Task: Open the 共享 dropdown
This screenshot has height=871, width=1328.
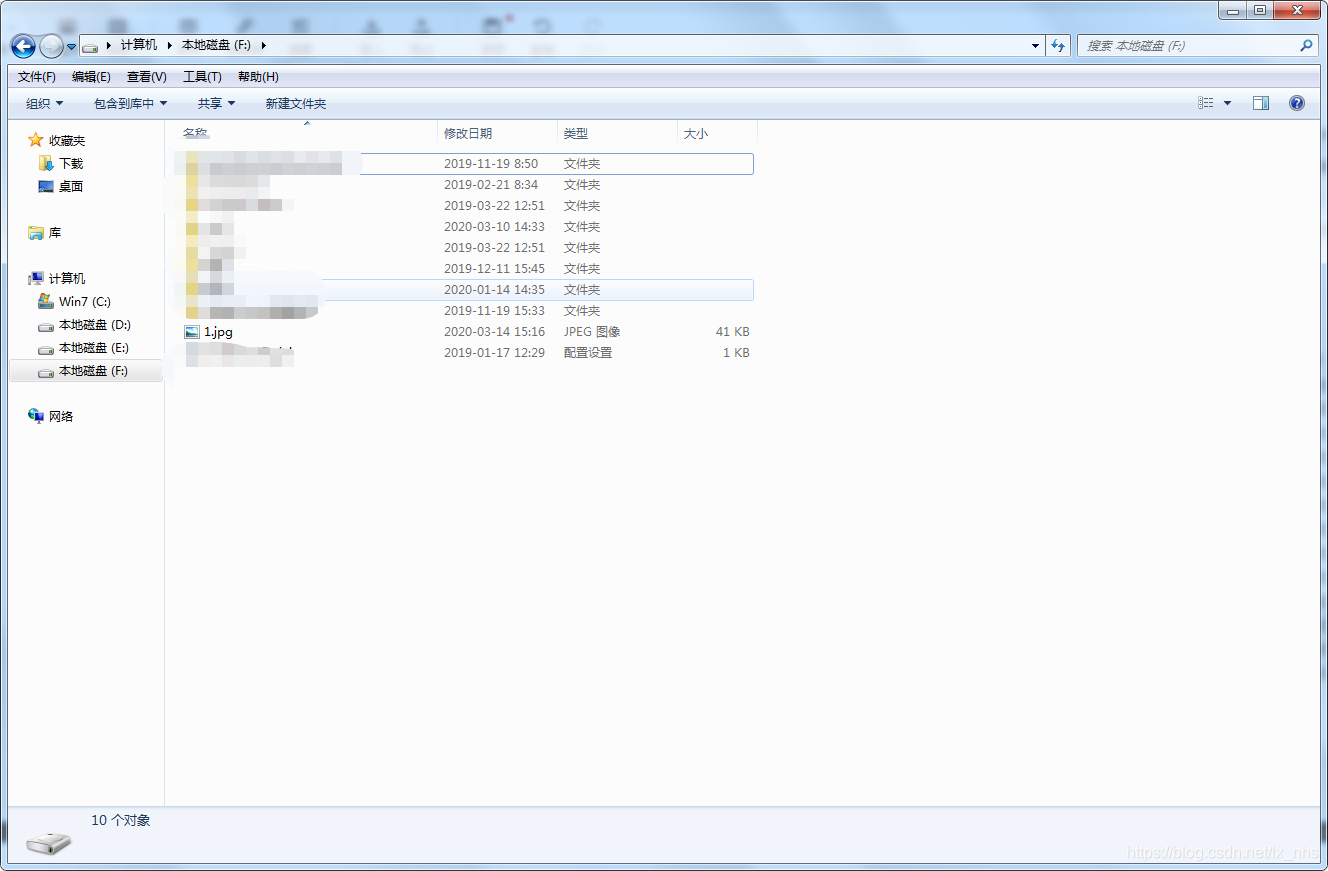Action: pos(216,103)
